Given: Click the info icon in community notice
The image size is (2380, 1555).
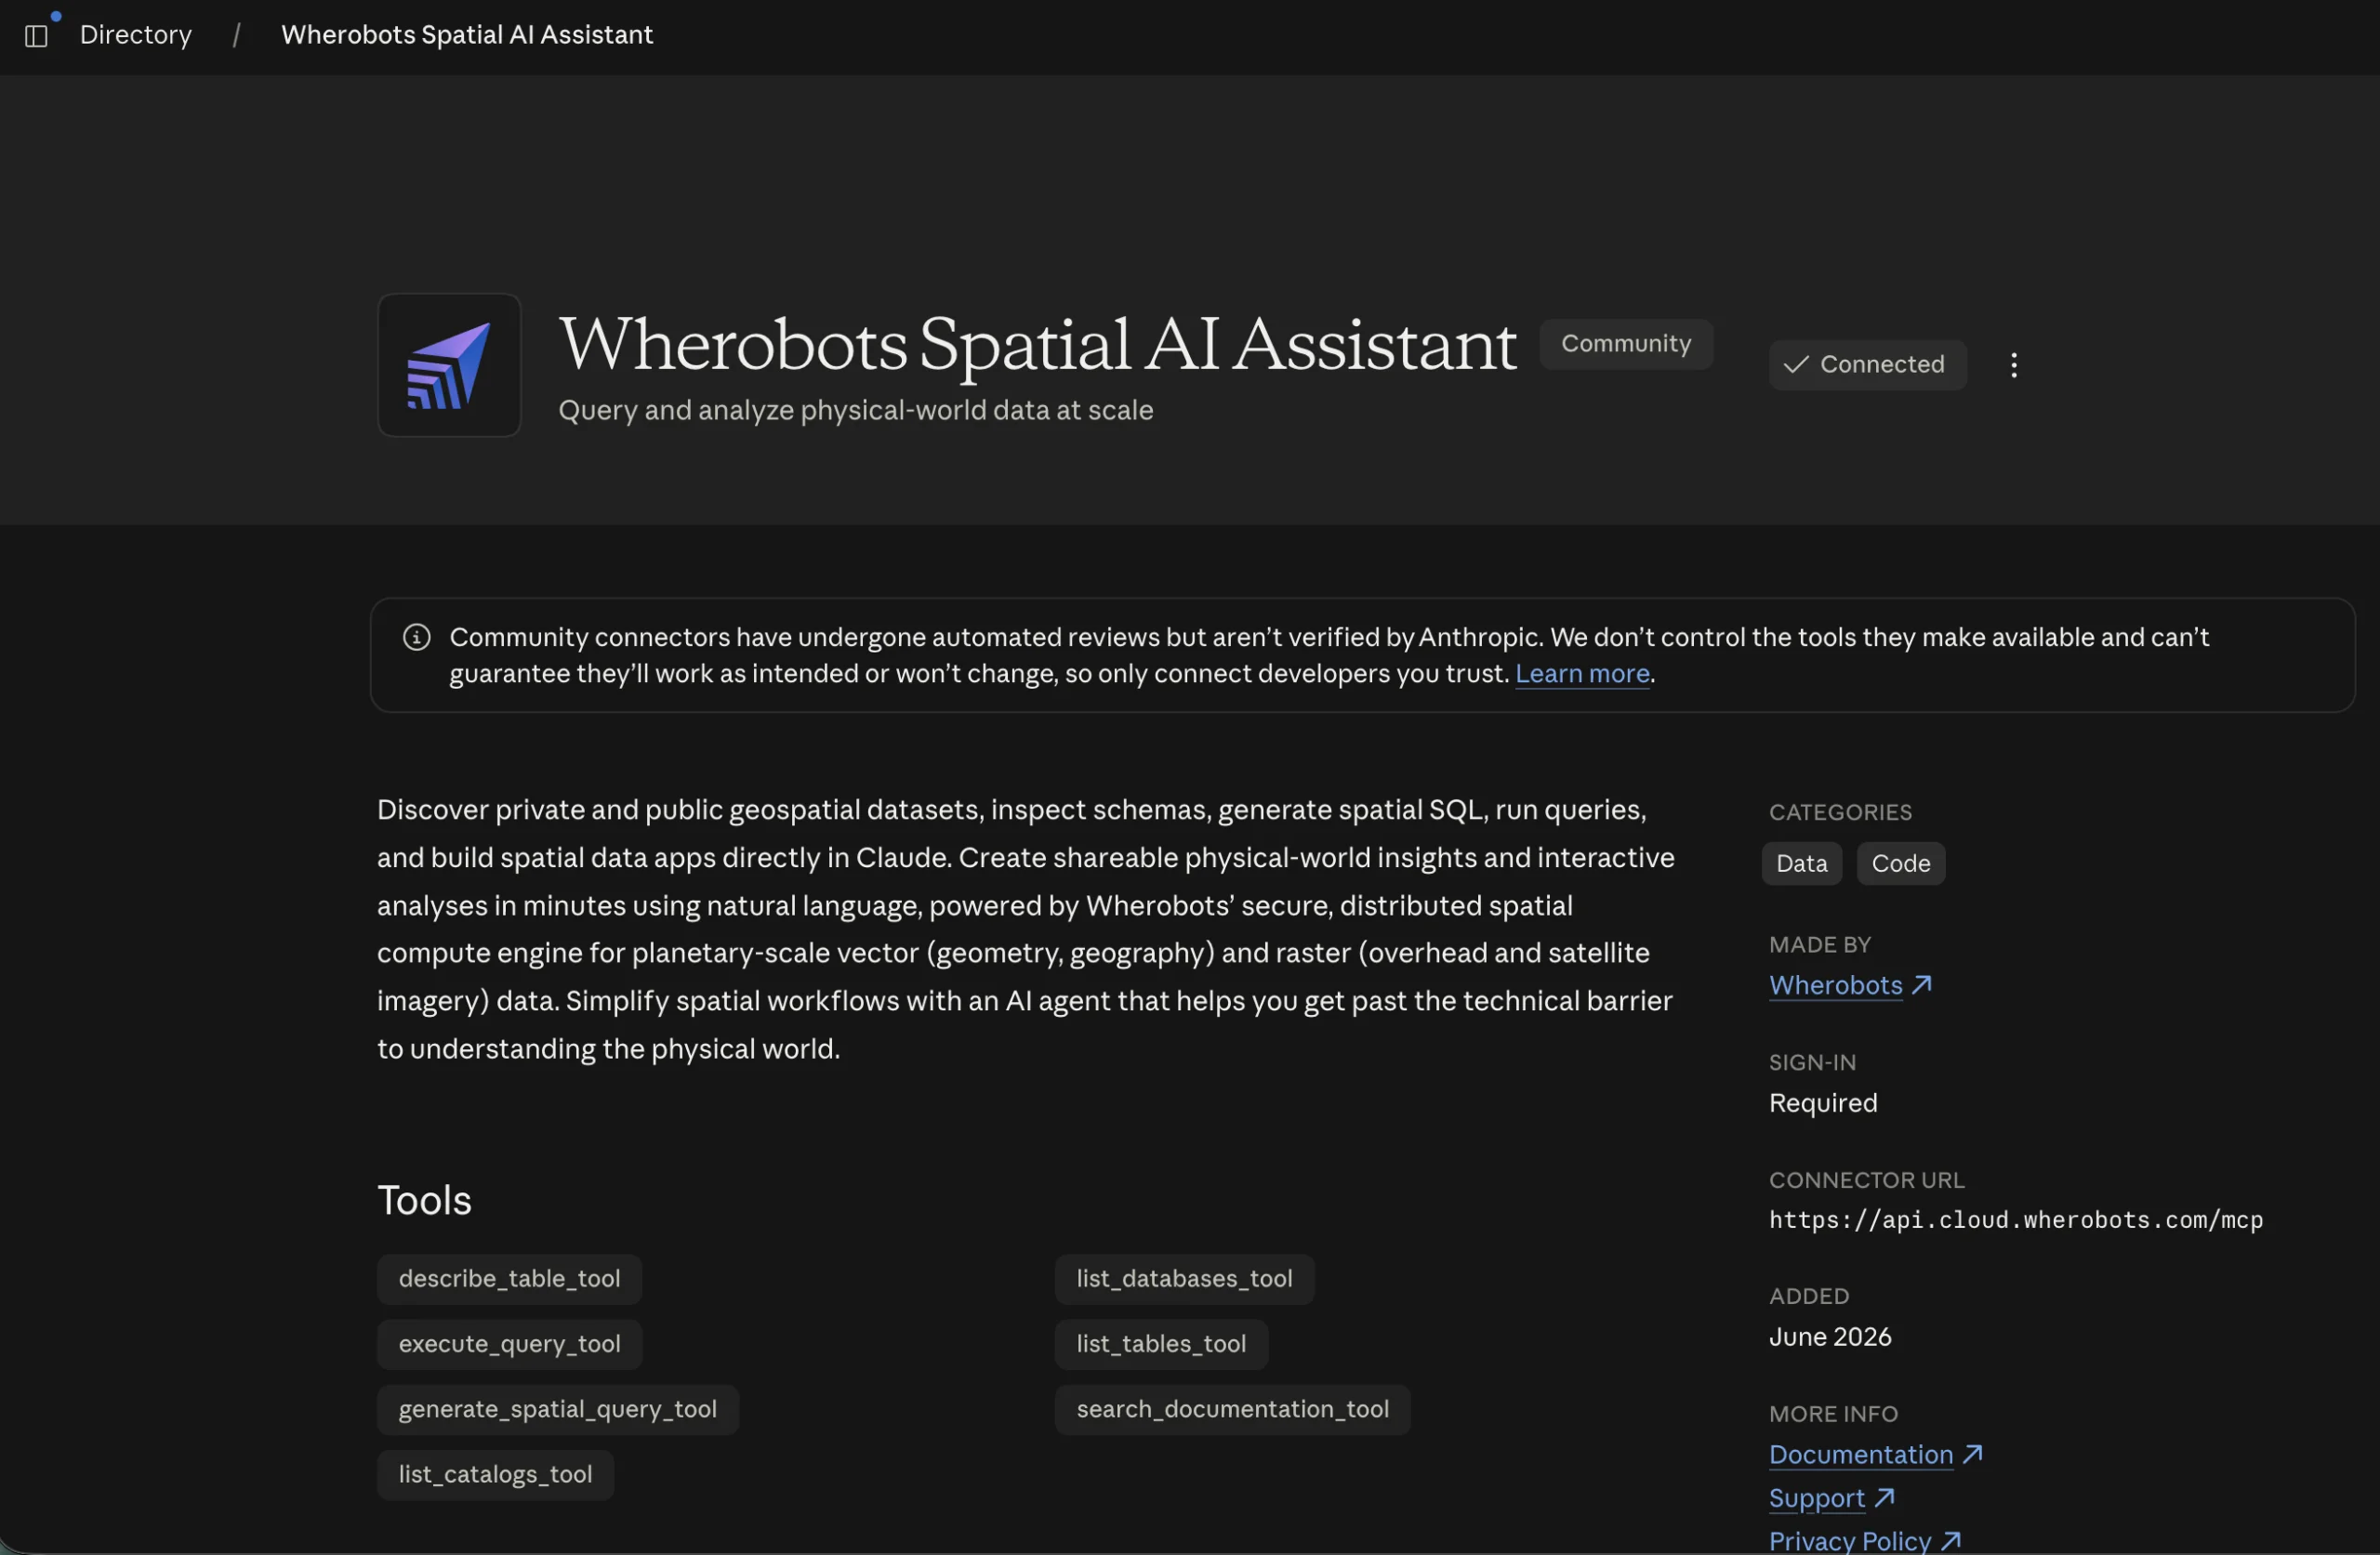Looking at the screenshot, I should coord(417,637).
